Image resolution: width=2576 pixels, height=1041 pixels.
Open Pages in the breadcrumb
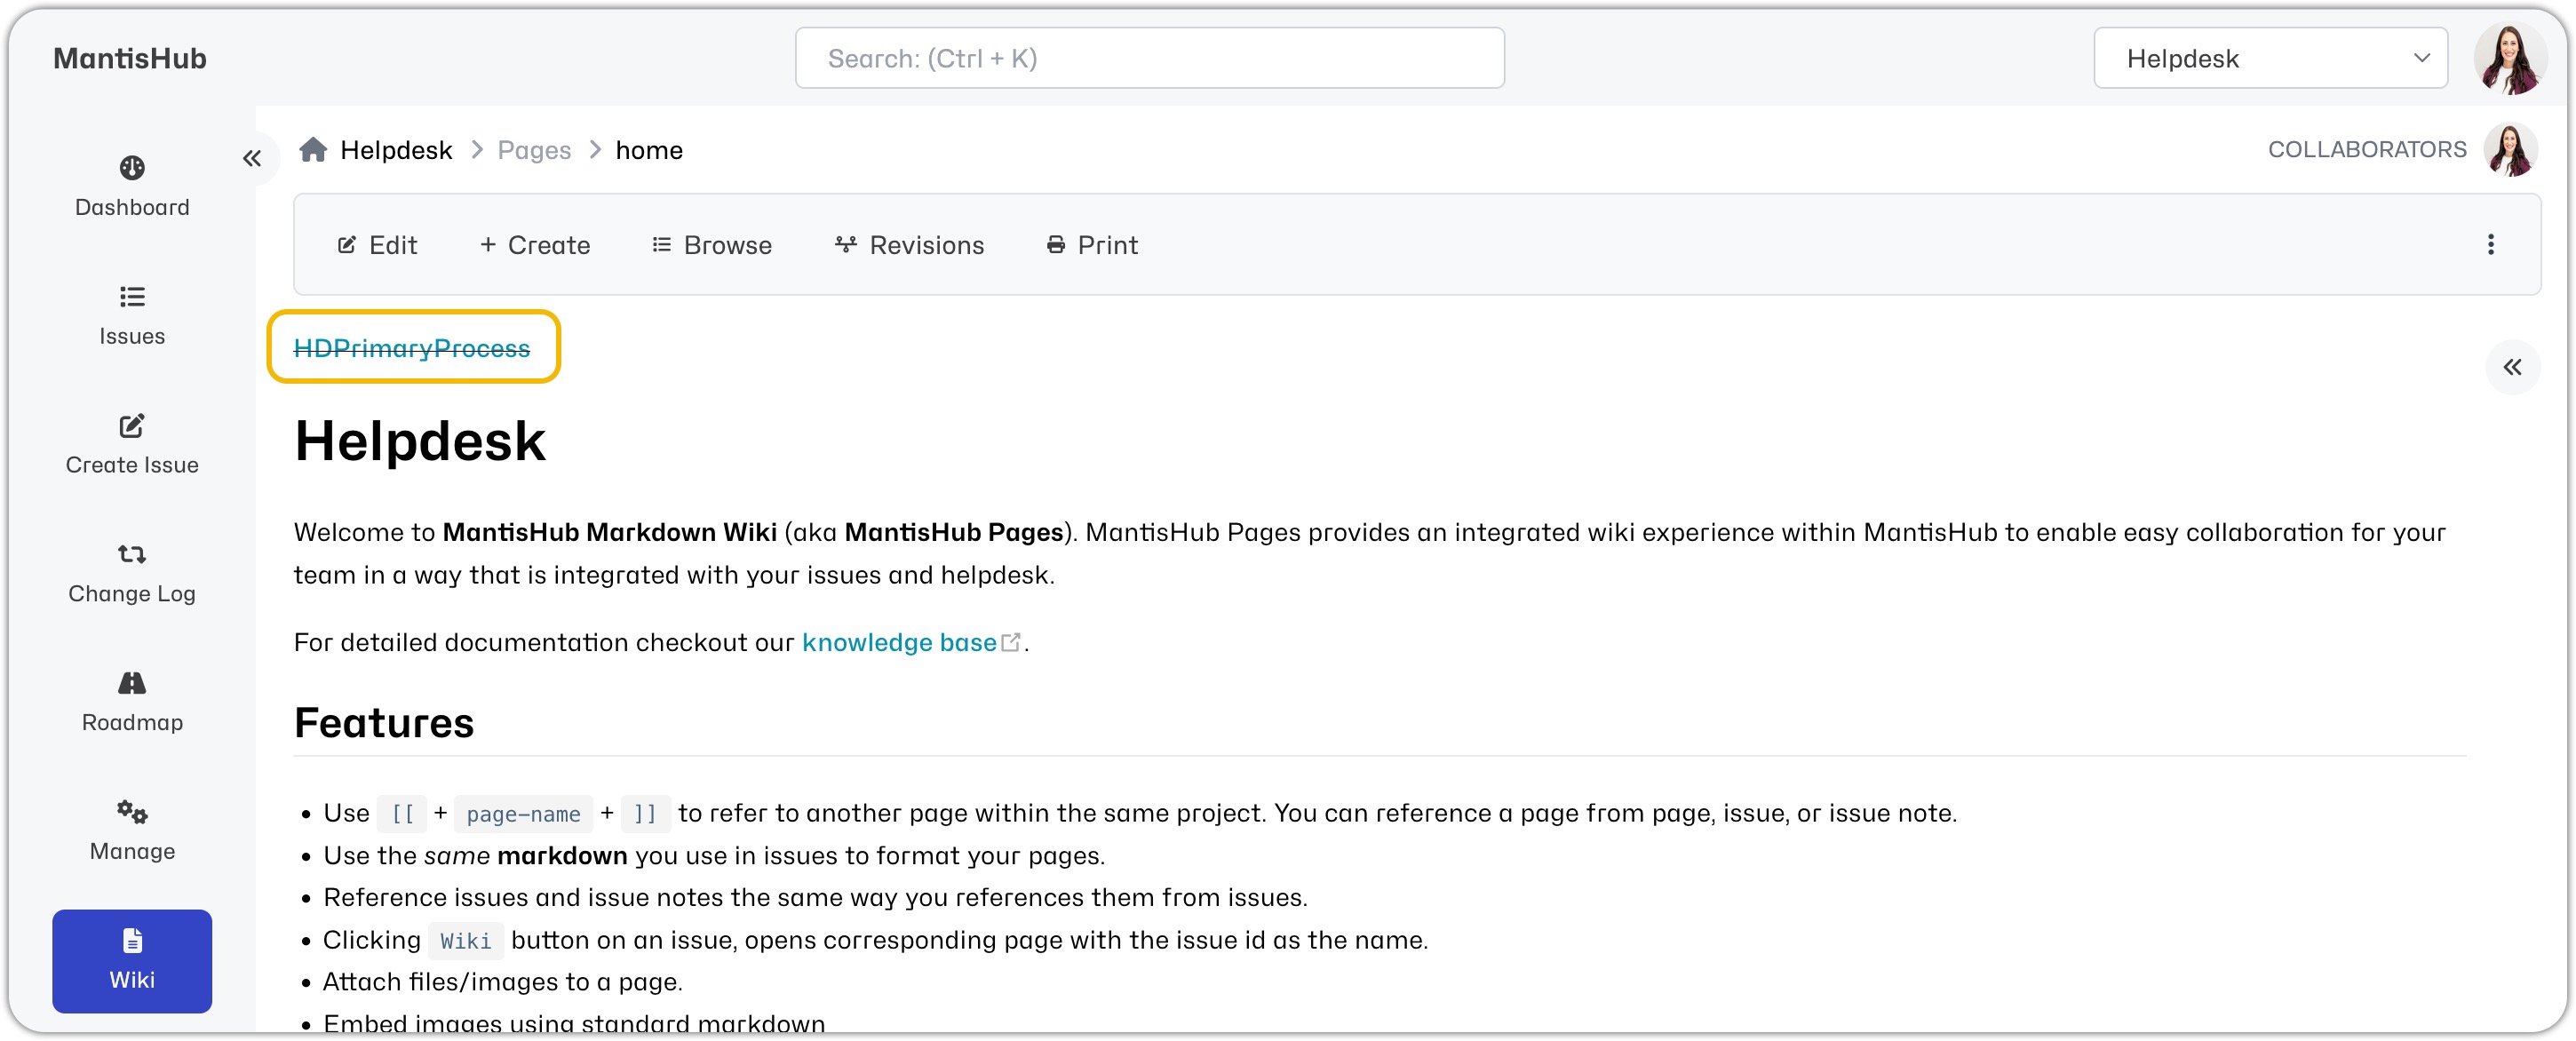pyautogui.click(x=534, y=150)
